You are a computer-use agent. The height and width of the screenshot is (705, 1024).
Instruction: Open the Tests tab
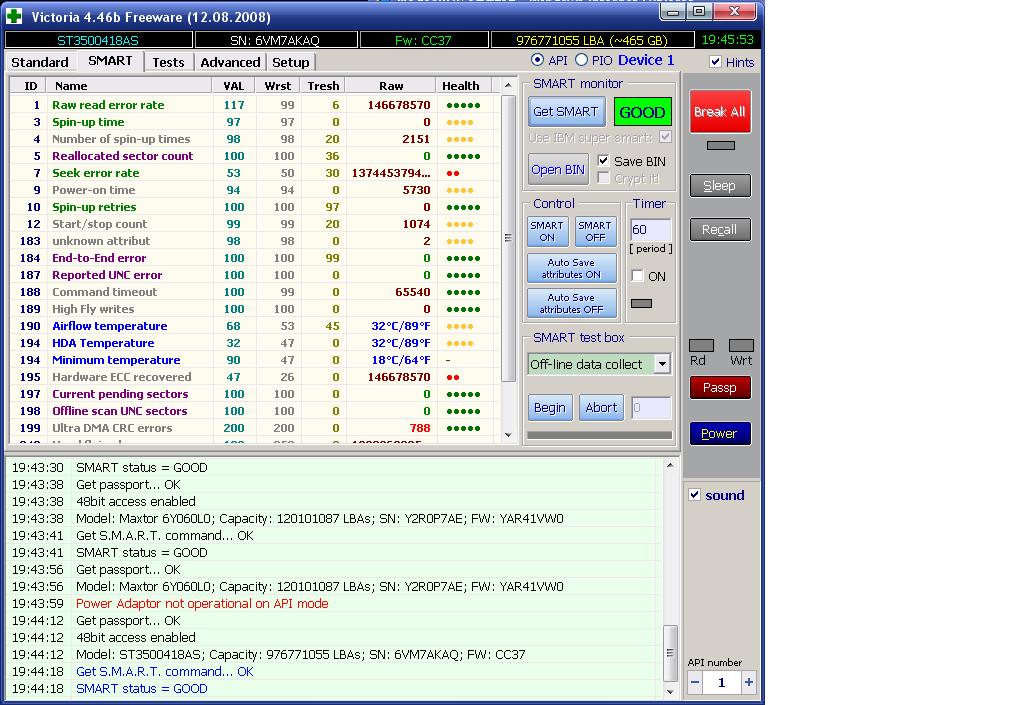tap(168, 62)
